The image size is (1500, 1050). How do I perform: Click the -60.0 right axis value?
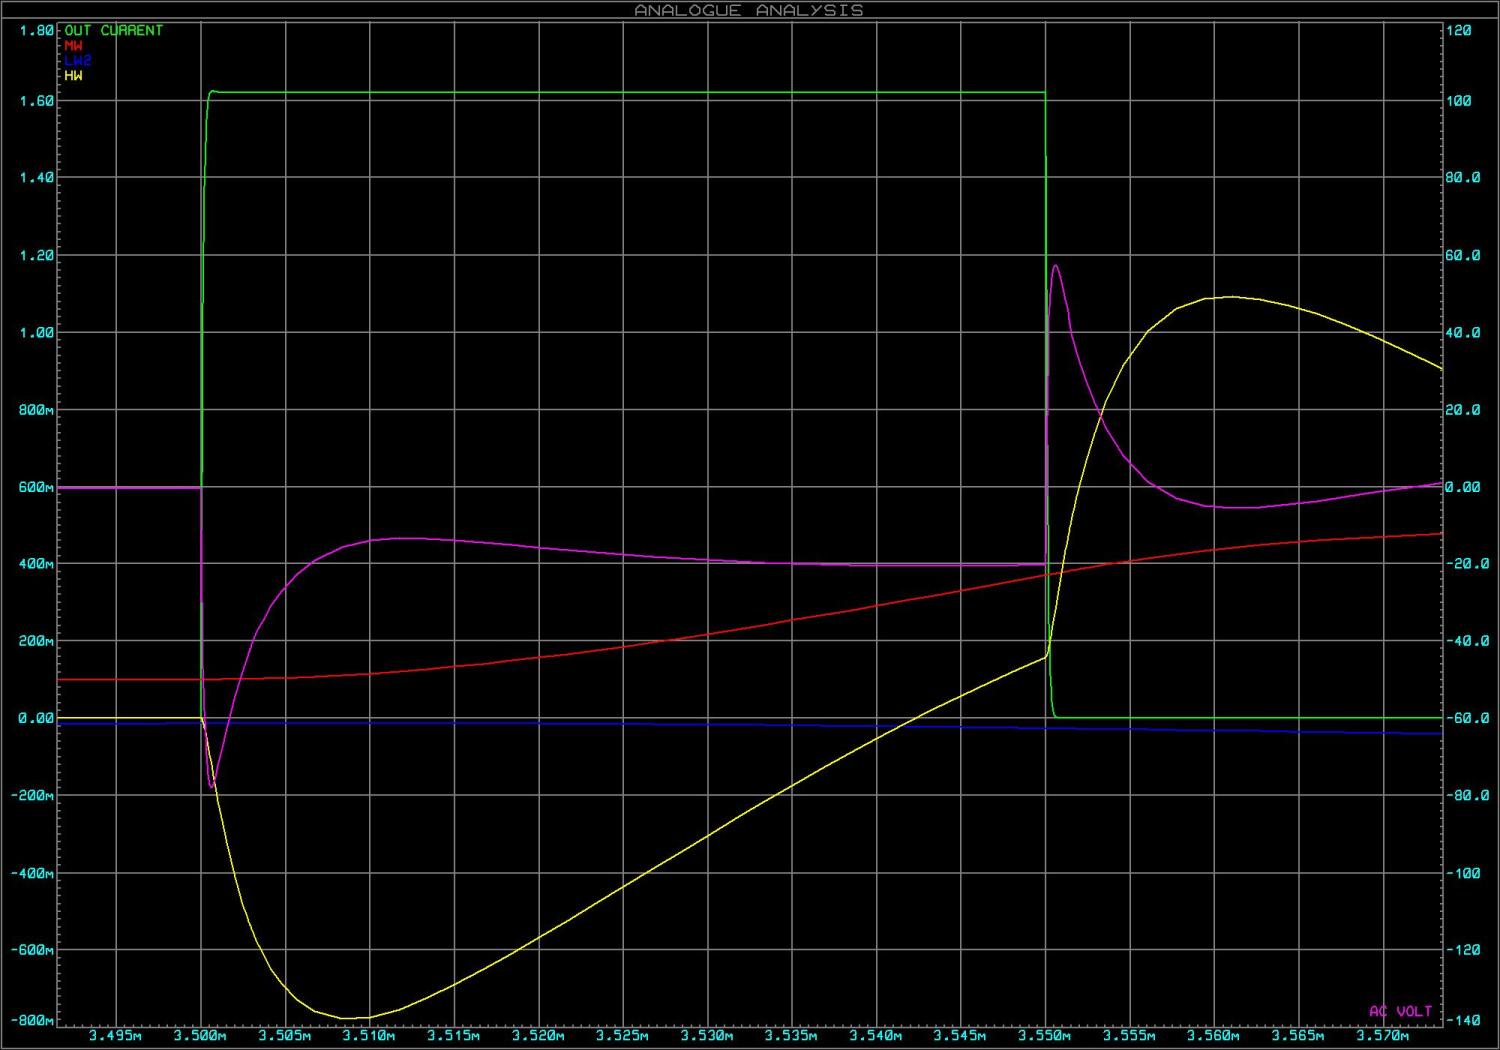(x=1467, y=718)
